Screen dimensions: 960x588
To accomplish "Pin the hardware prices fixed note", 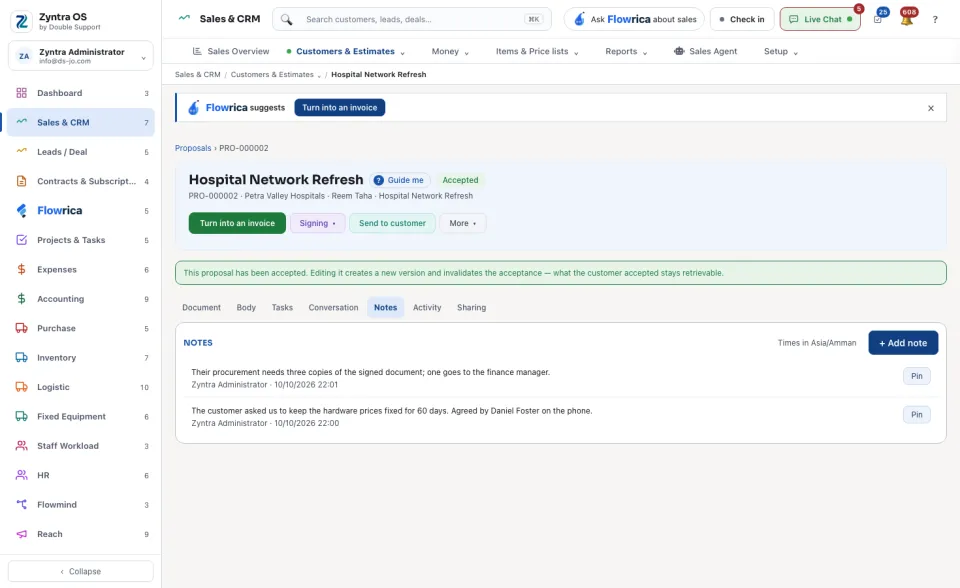I will pyautogui.click(x=917, y=415).
